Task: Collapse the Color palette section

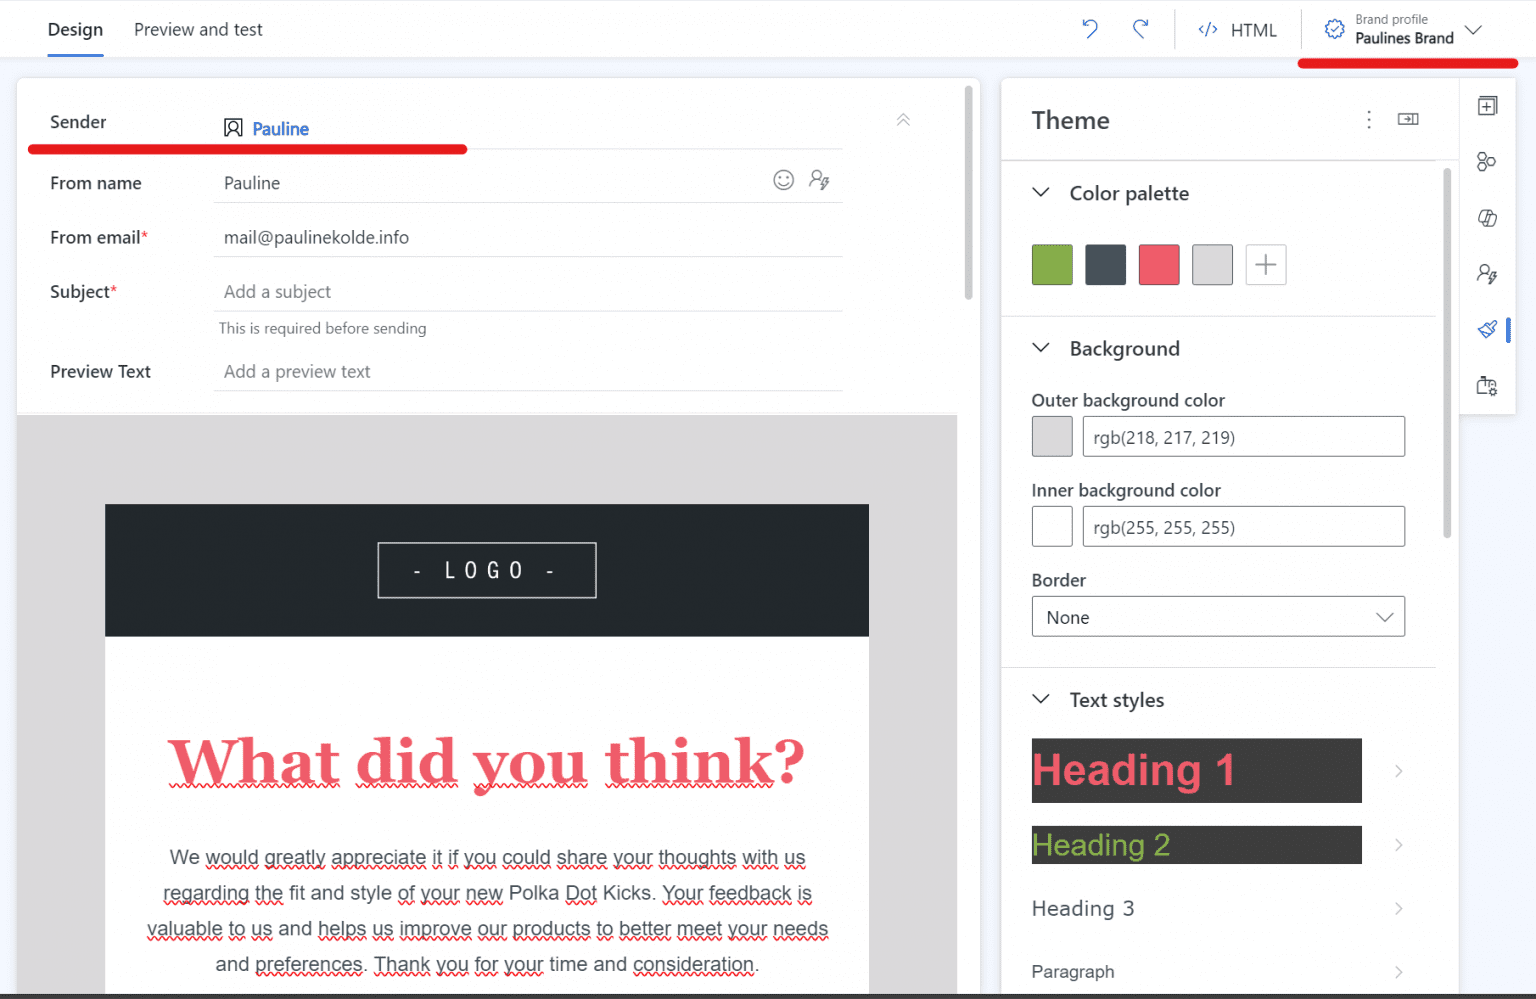Action: 1041,192
